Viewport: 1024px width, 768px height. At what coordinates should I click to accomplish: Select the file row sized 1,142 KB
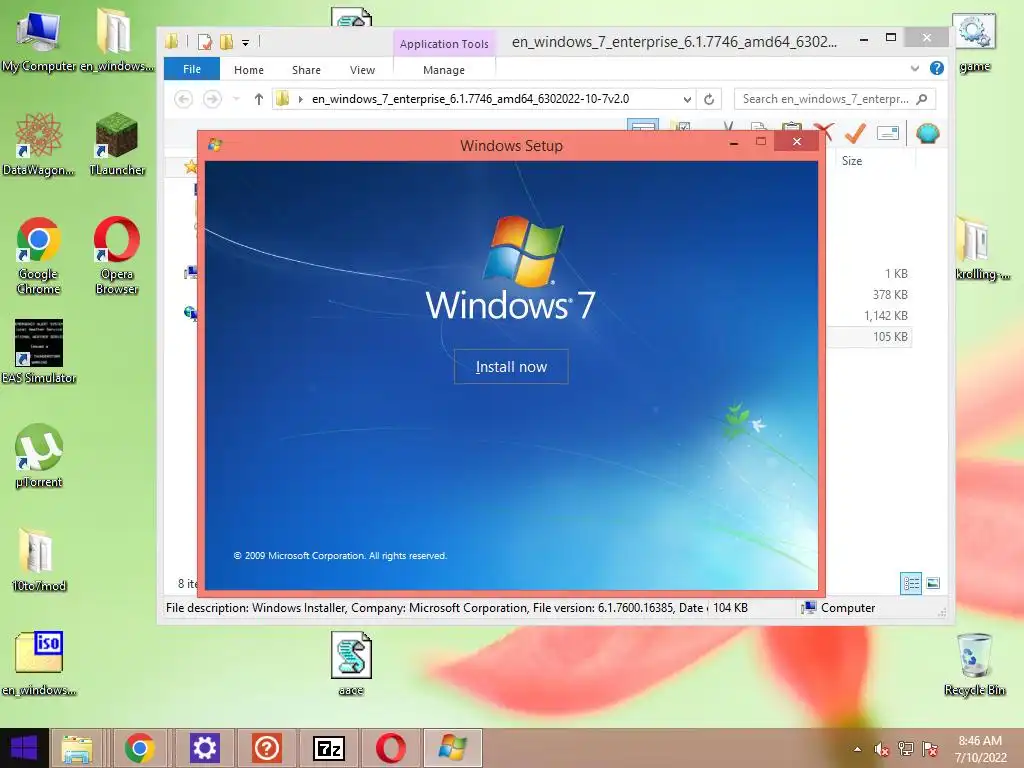click(x=869, y=315)
